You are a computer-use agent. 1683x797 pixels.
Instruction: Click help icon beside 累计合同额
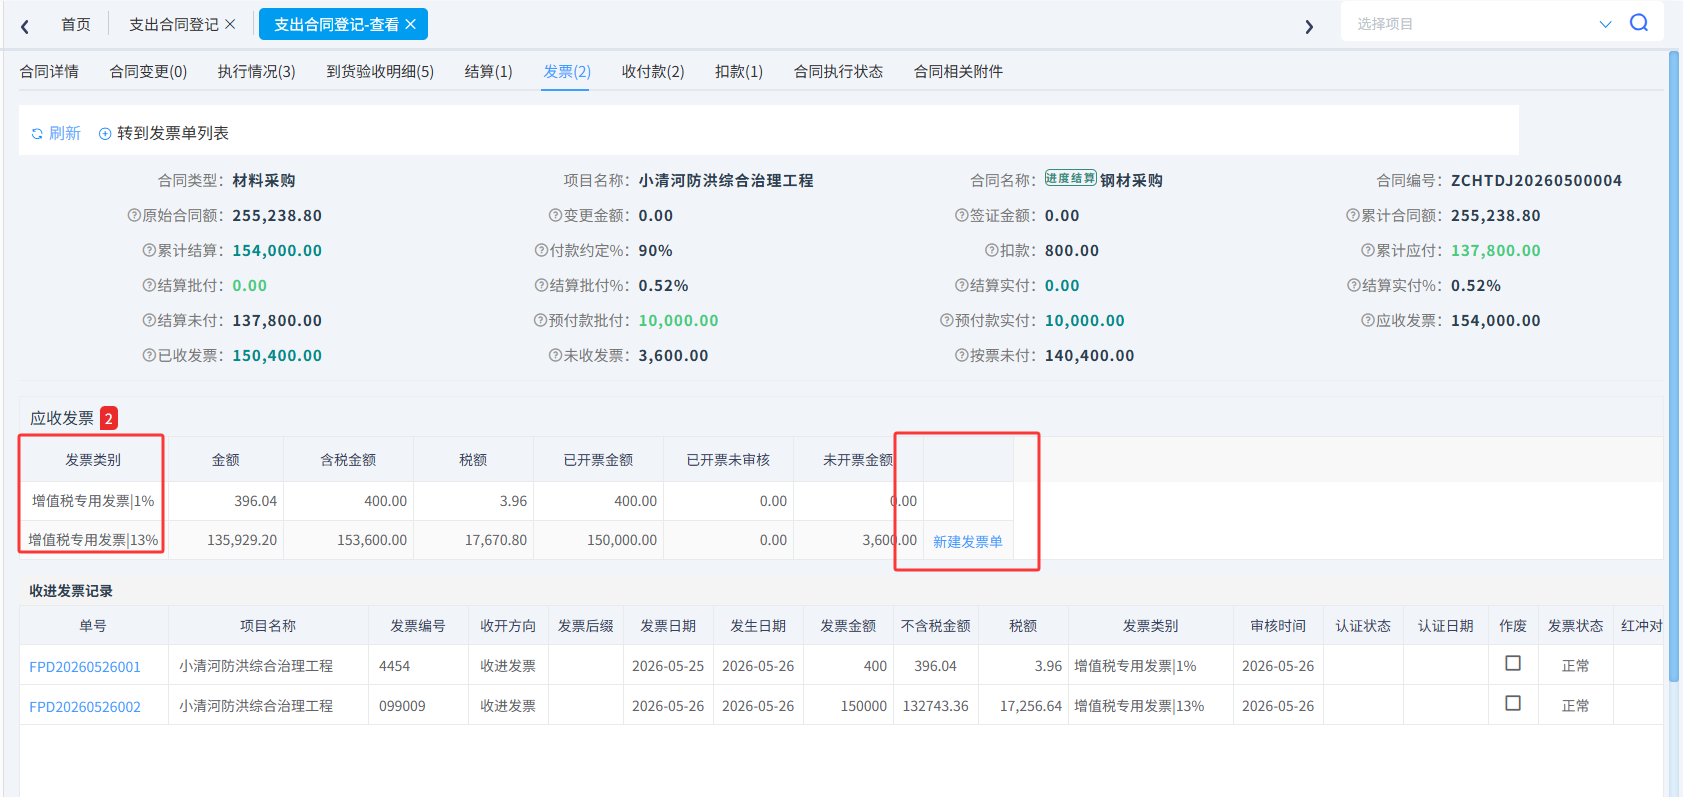(1353, 215)
